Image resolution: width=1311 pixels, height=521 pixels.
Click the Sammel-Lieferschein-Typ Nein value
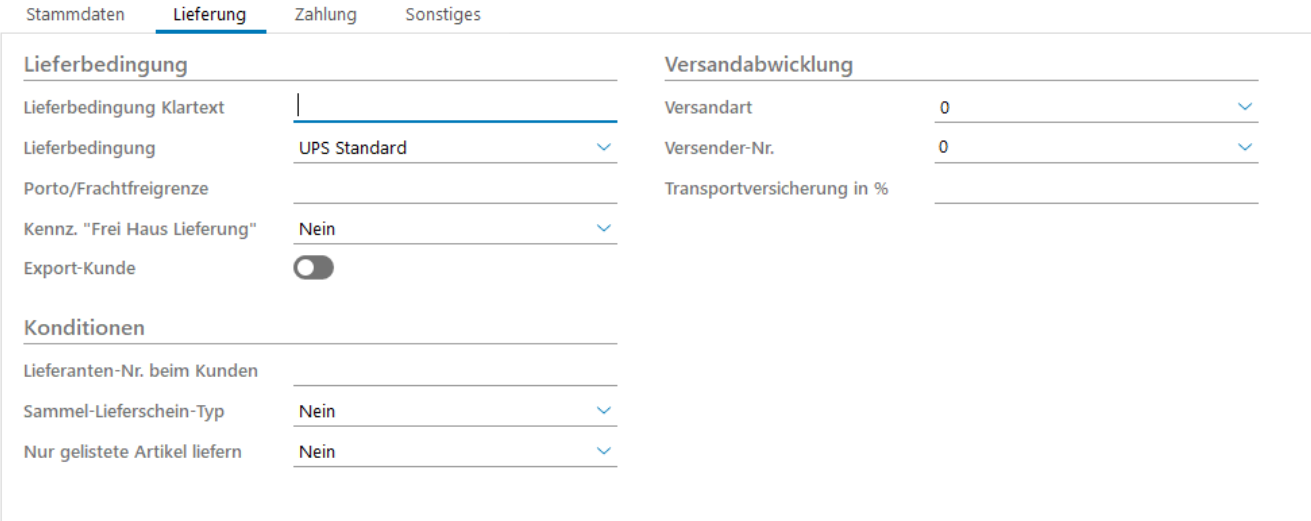(440, 411)
